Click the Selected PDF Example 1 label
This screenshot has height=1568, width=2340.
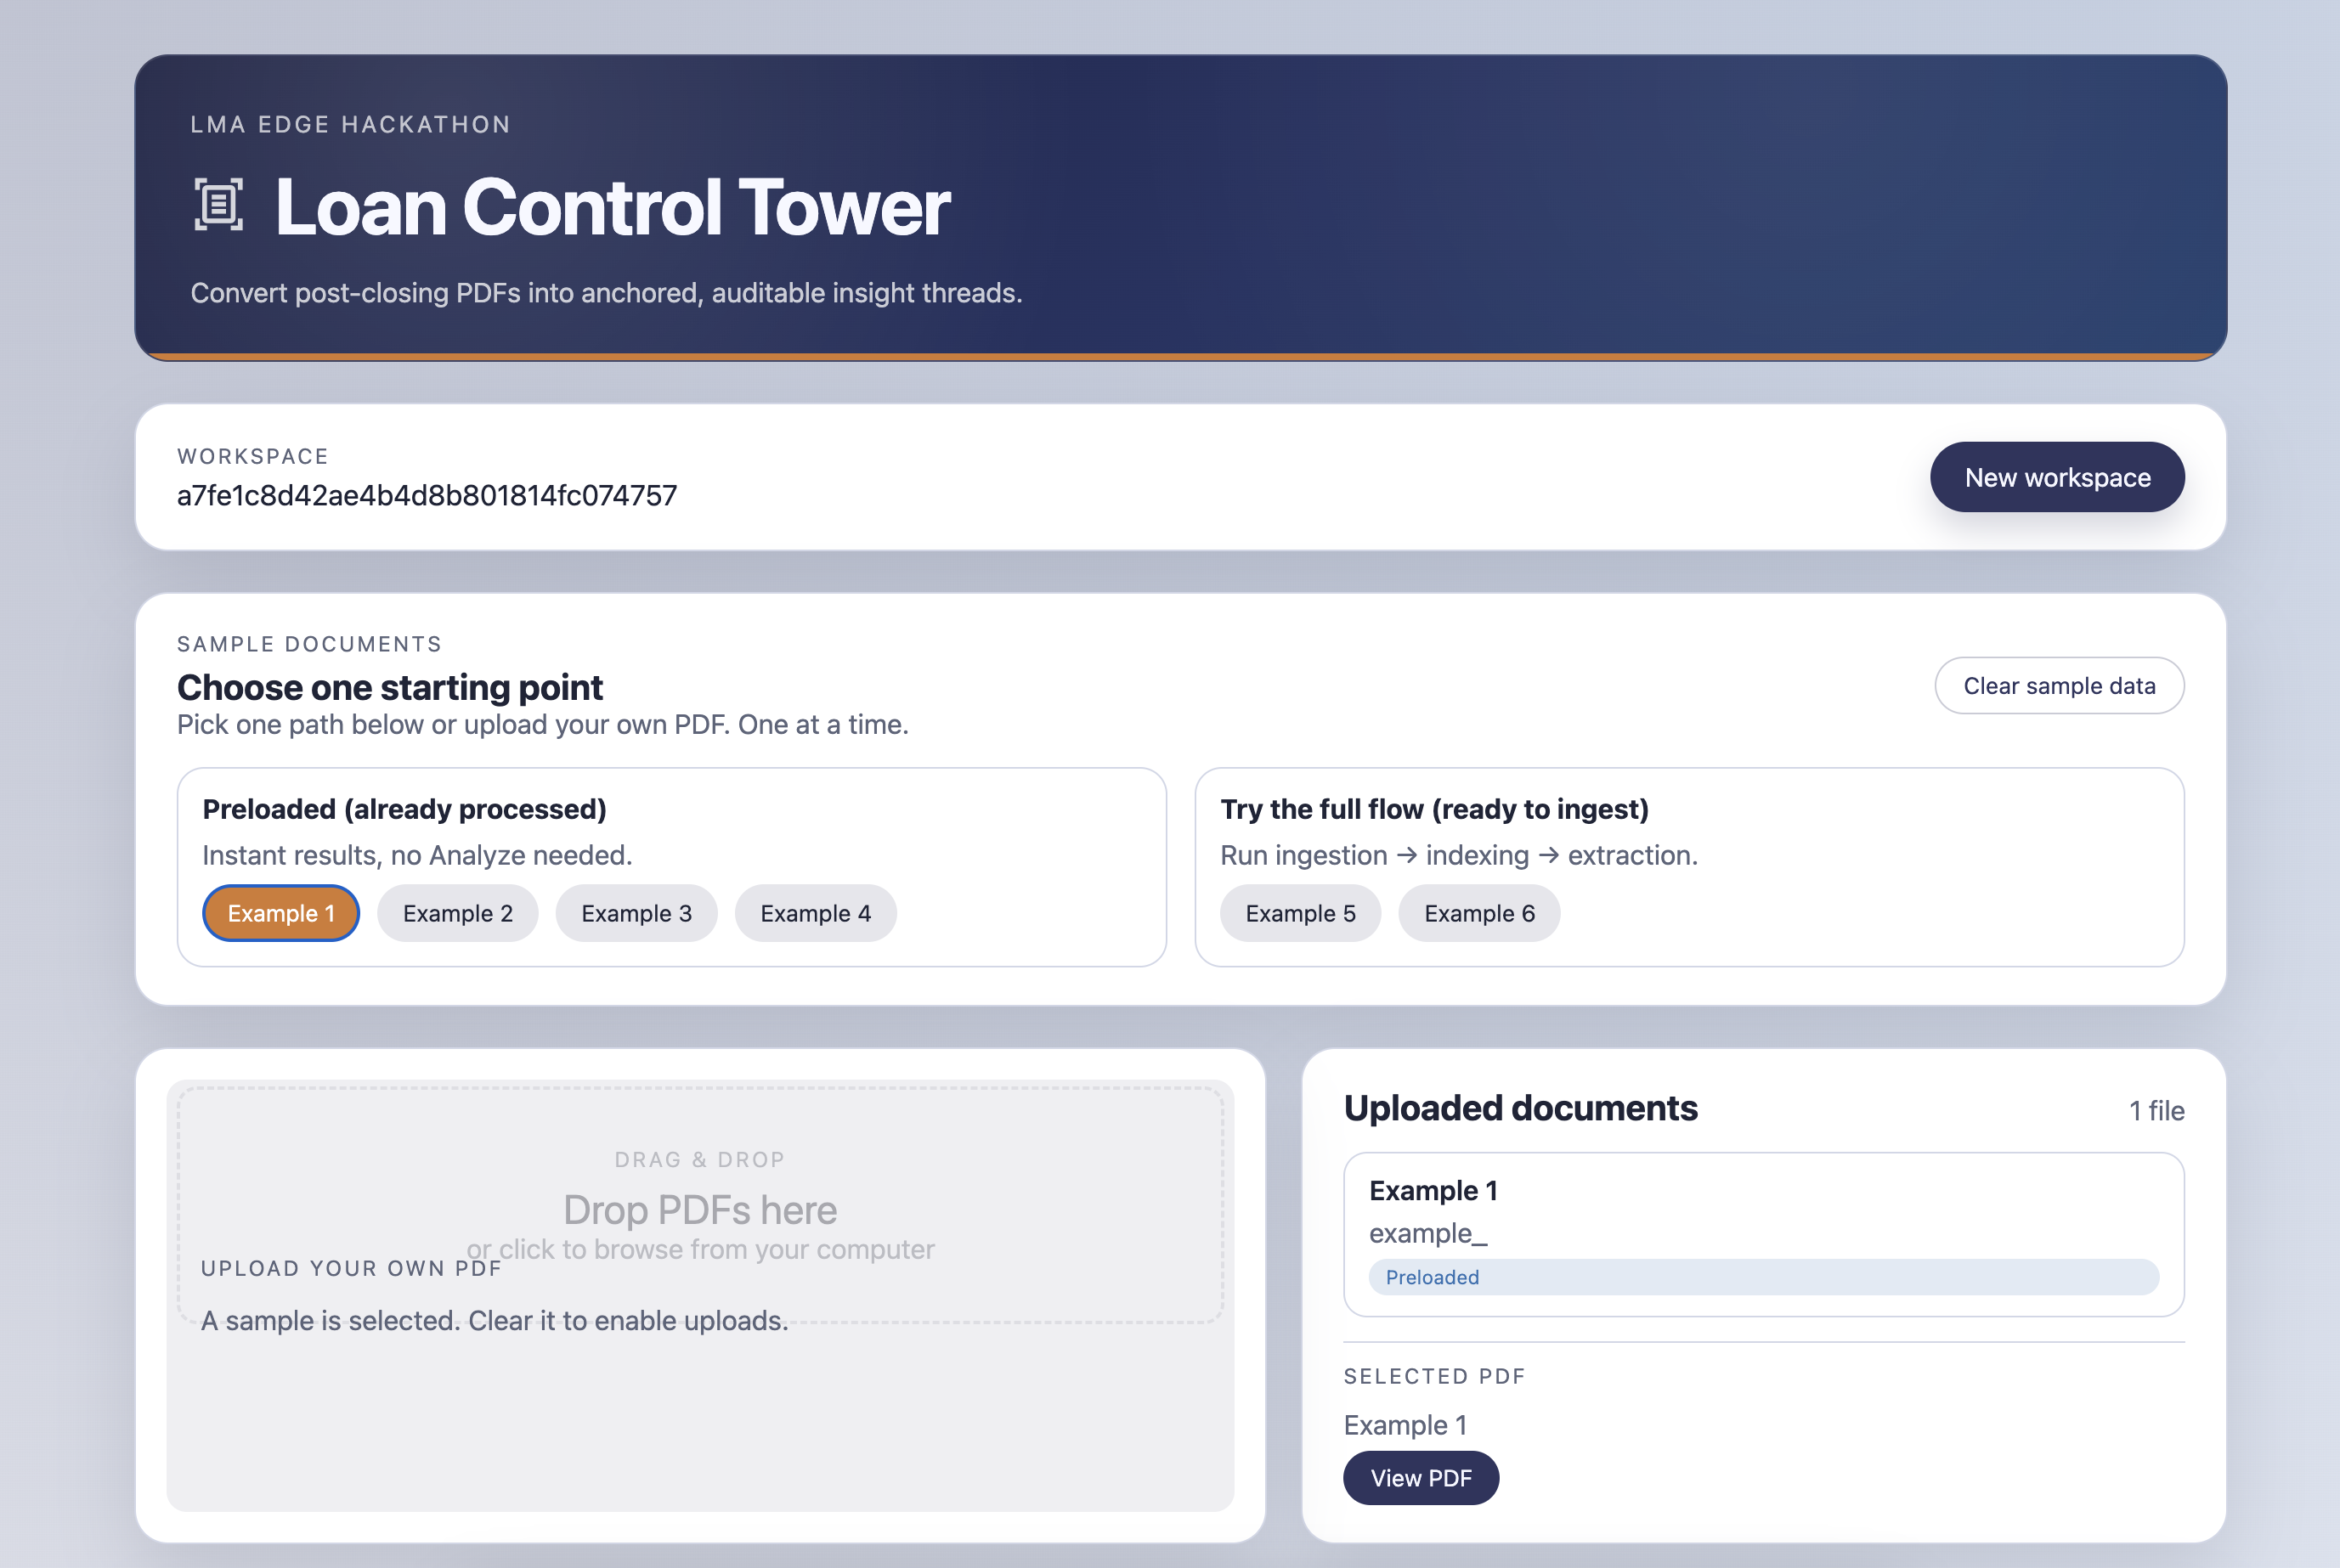1405,1425
